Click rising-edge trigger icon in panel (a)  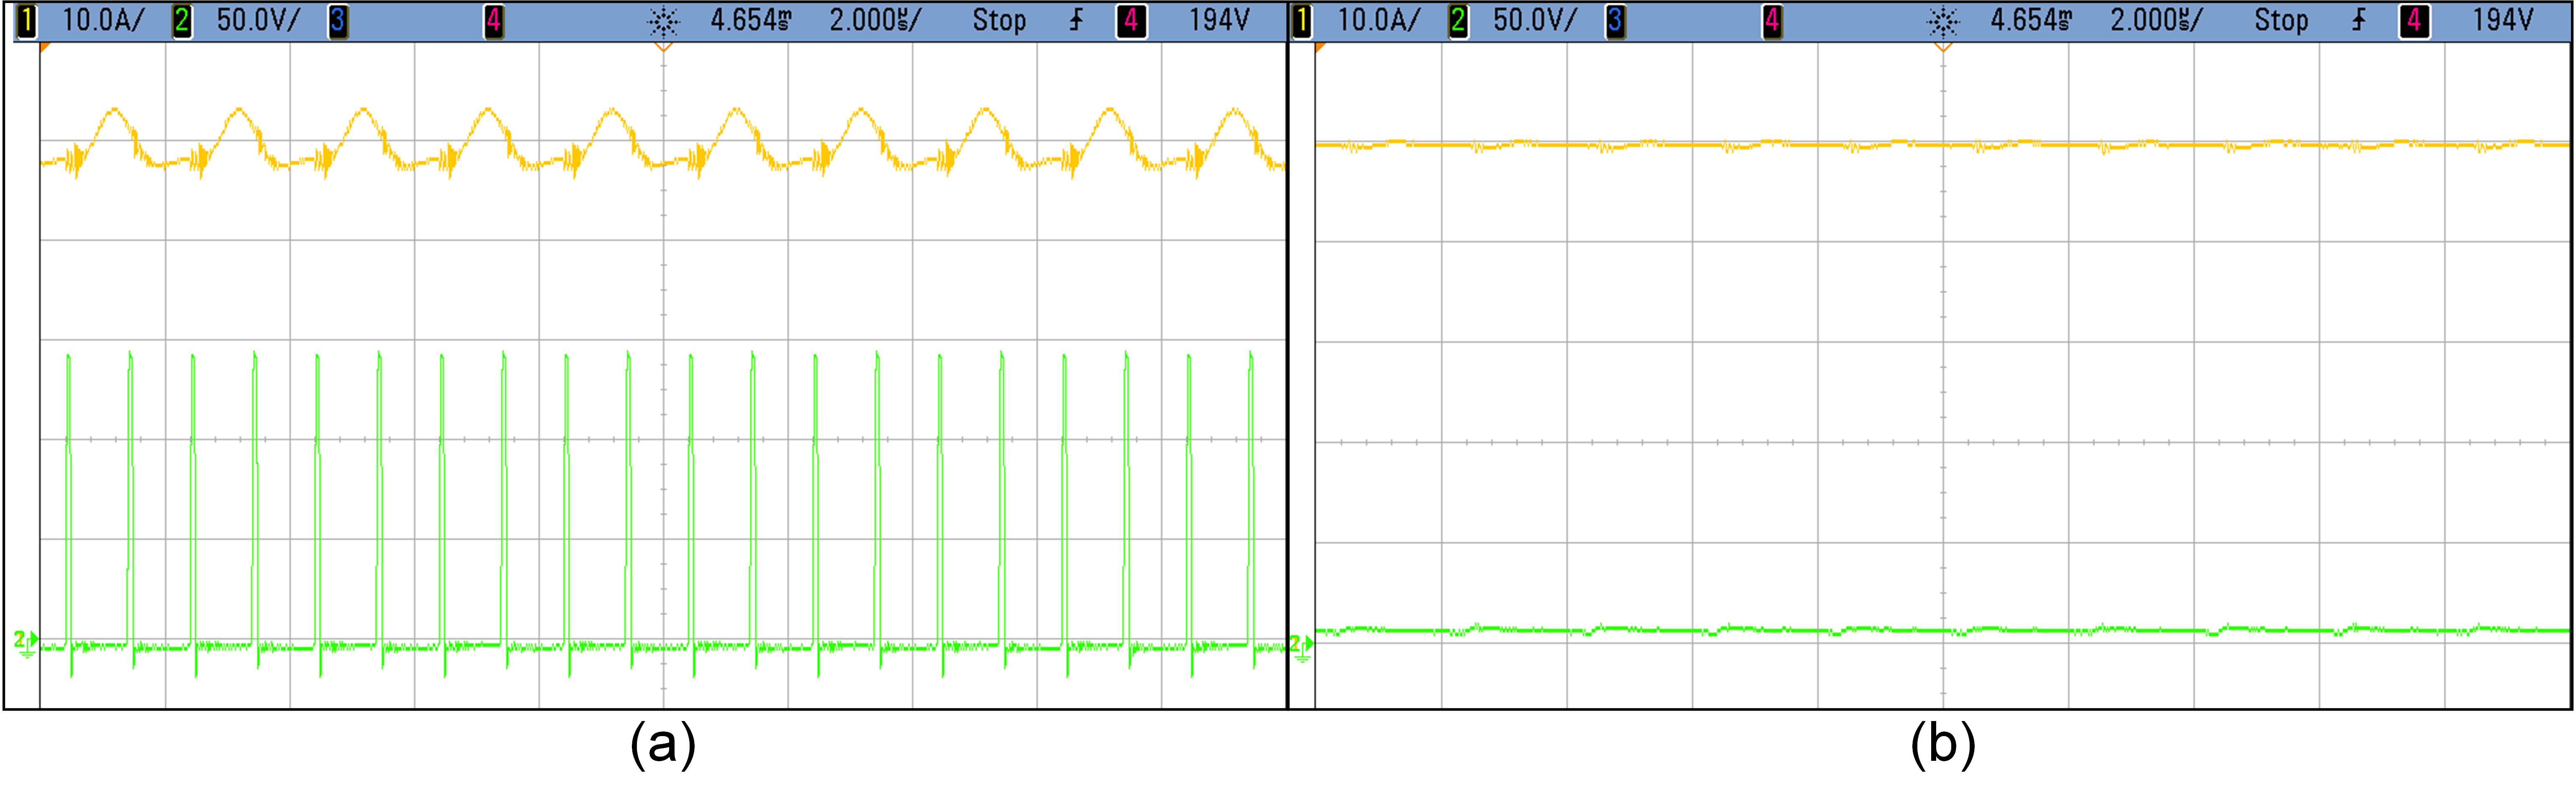click(x=1076, y=20)
